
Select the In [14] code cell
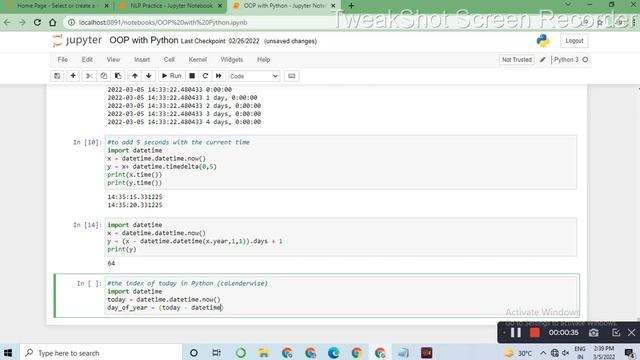[x=341, y=237]
